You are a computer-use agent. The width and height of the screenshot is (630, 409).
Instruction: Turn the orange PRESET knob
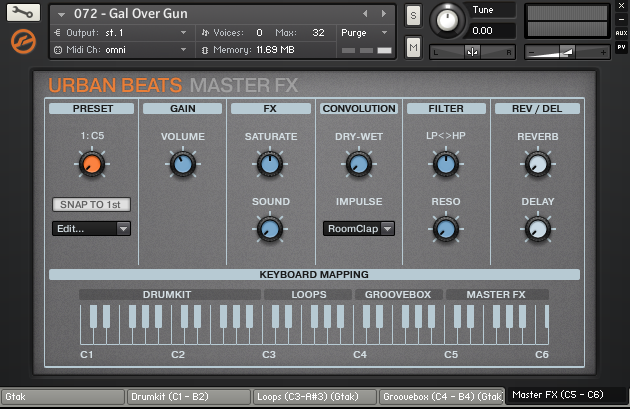point(92,165)
